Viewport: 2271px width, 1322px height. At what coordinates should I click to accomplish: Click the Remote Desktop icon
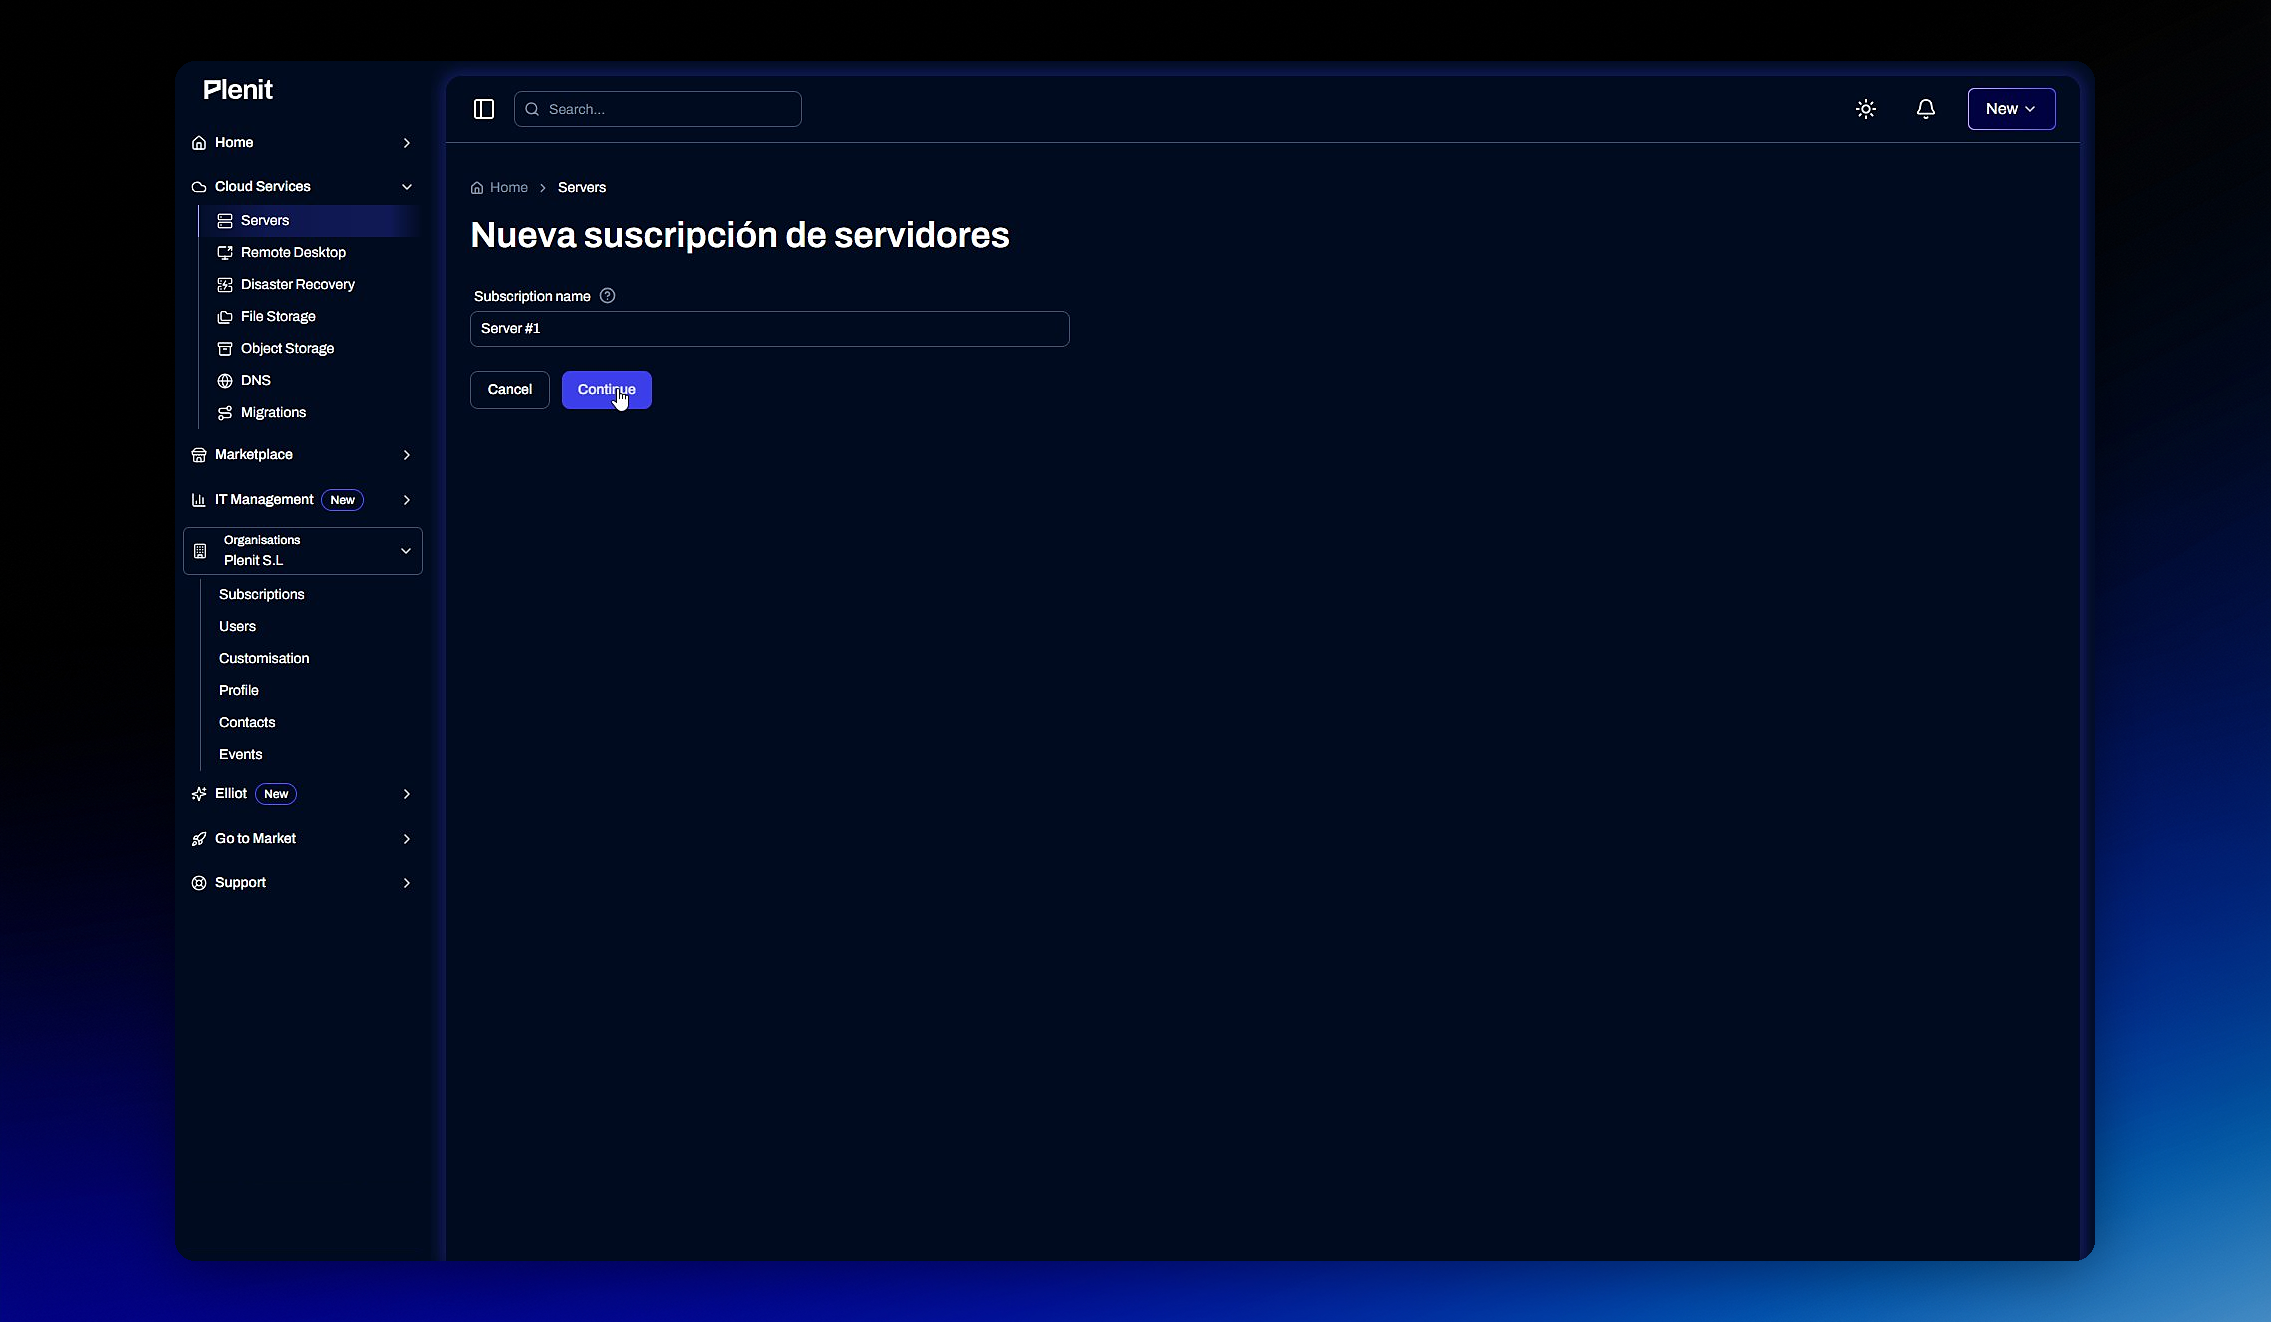coord(225,253)
